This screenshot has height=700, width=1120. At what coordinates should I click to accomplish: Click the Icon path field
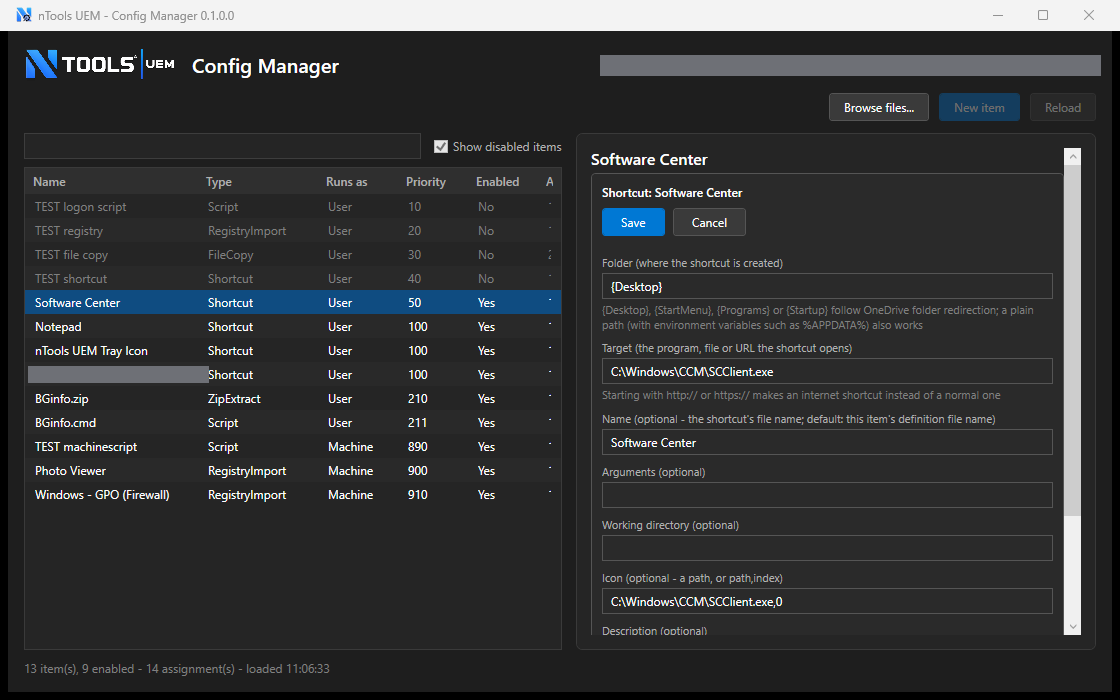[x=827, y=601]
